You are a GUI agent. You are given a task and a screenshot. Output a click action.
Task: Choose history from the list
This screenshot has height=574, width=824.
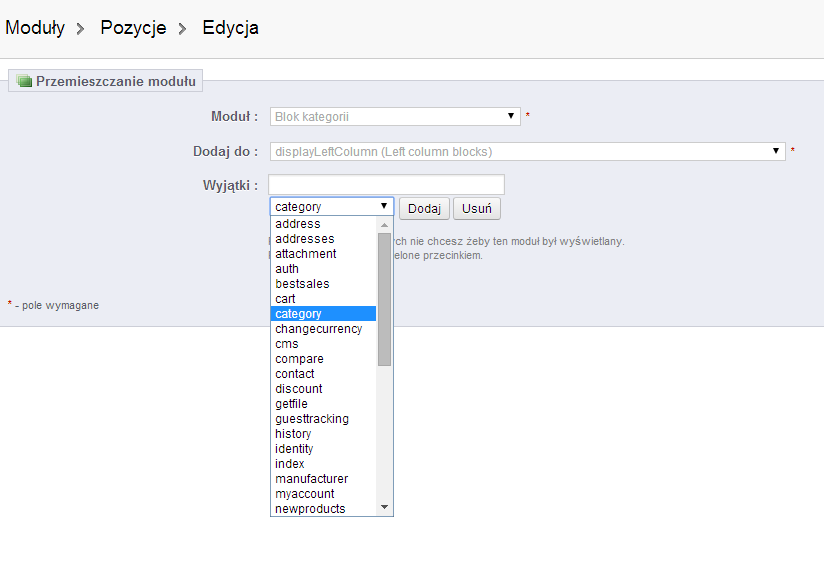point(324,434)
